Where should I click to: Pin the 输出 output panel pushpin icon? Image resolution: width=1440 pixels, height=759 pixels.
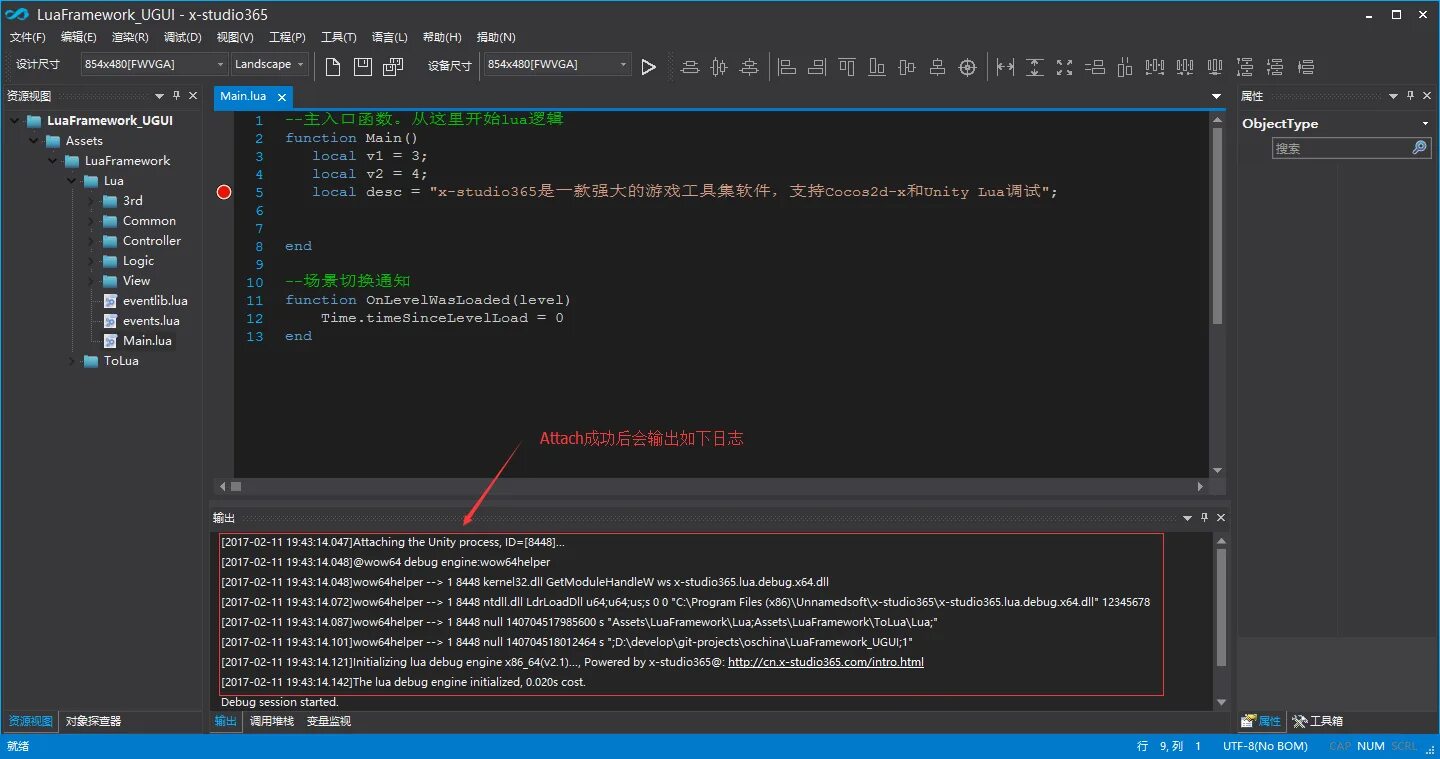1204,518
